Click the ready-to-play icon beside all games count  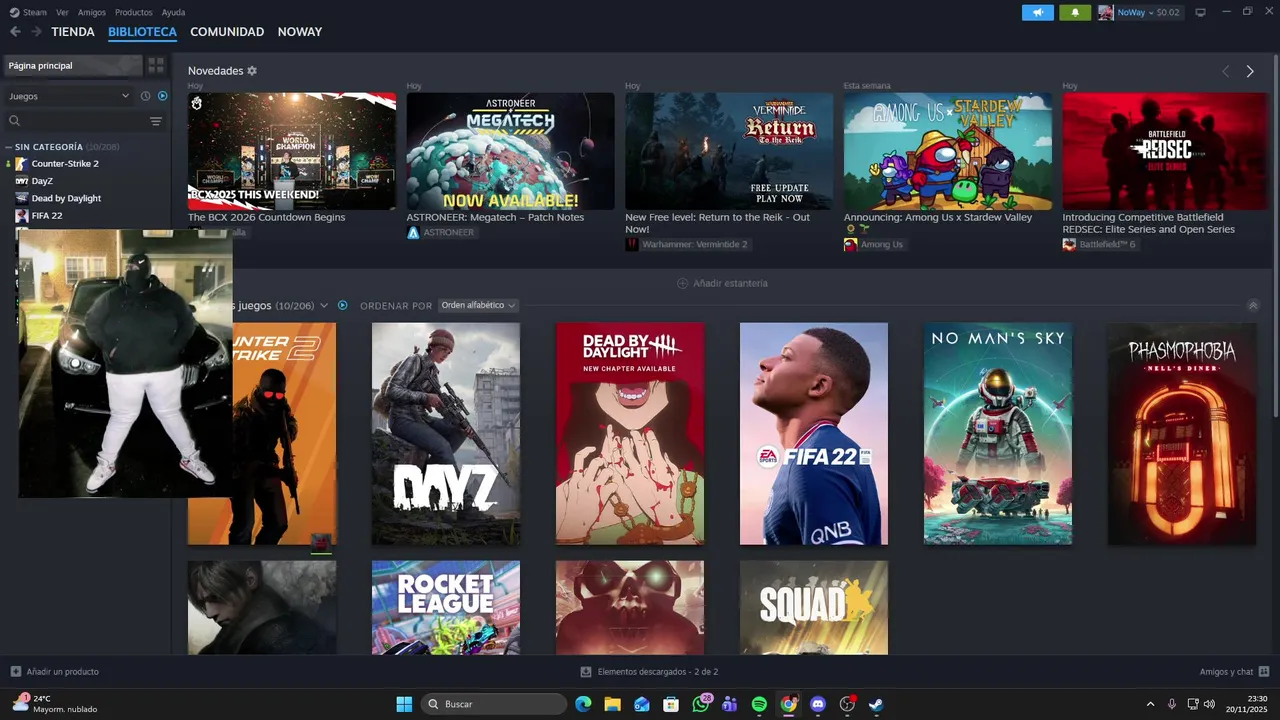(x=342, y=305)
